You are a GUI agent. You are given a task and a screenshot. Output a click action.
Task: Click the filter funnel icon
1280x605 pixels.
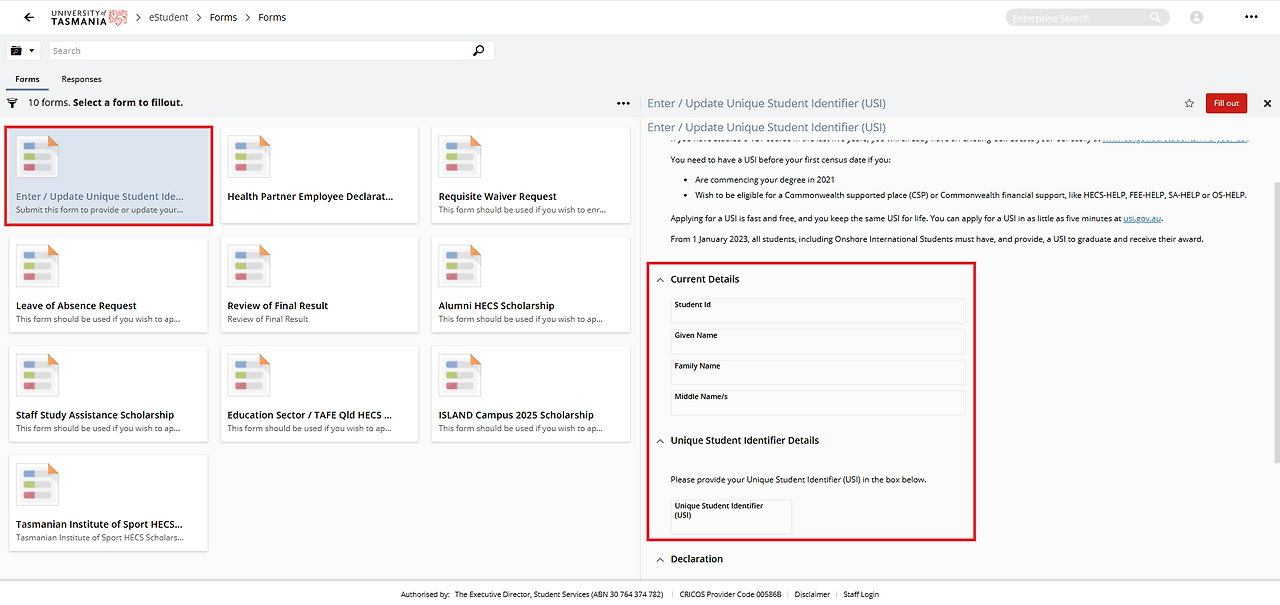(13, 103)
